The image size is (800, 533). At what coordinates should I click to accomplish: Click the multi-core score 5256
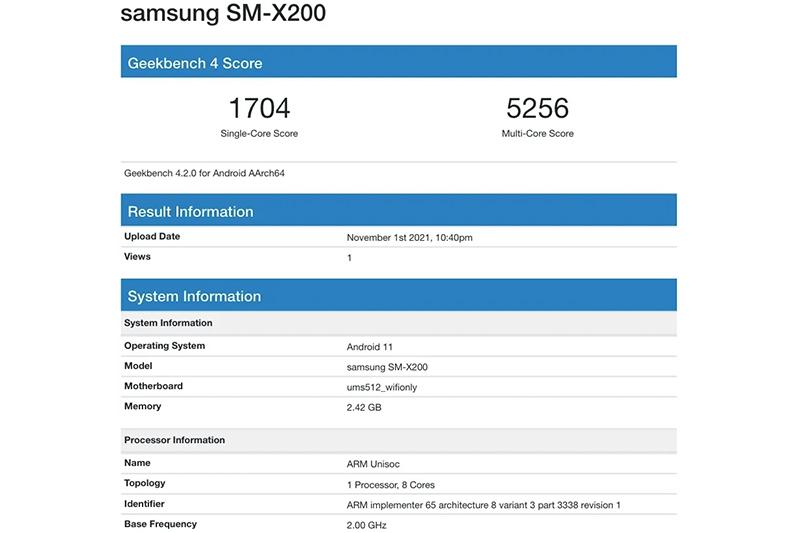[x=537, y=108]
